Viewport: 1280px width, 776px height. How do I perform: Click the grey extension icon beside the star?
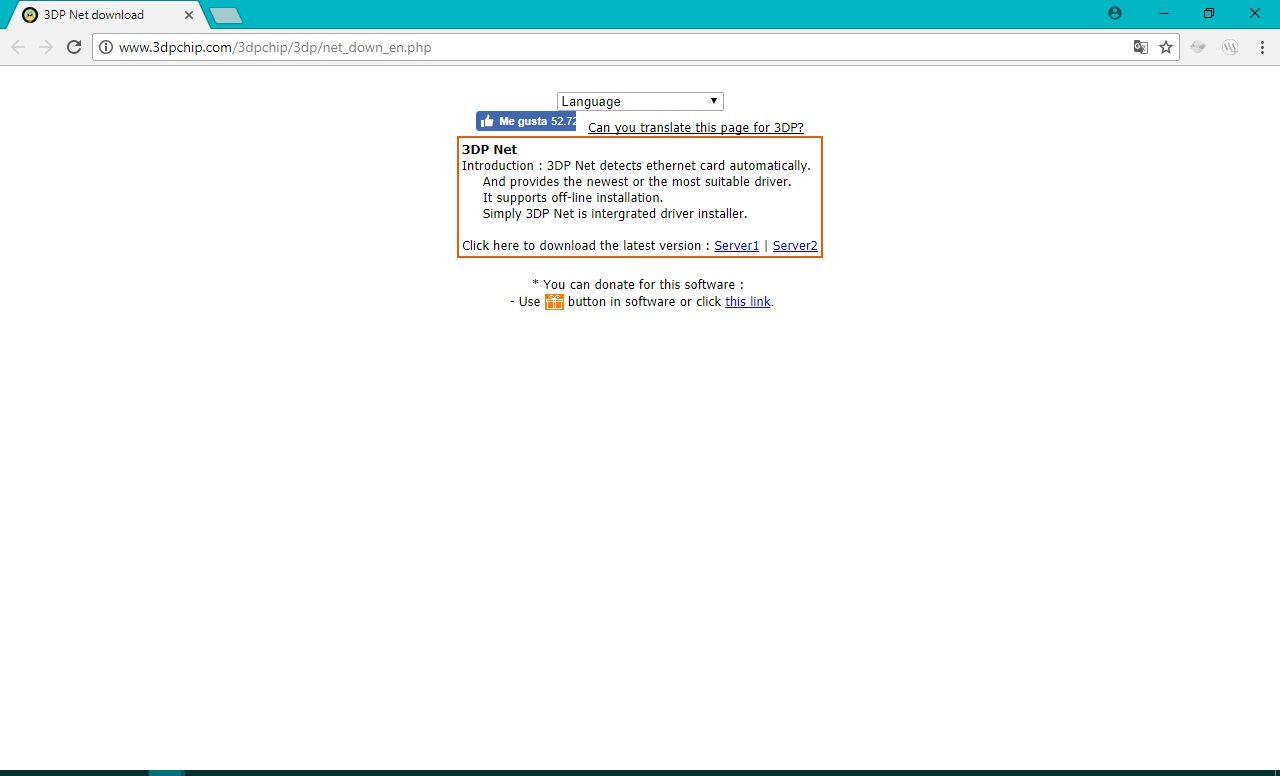pyautogui.click(x=1198, y=47)
